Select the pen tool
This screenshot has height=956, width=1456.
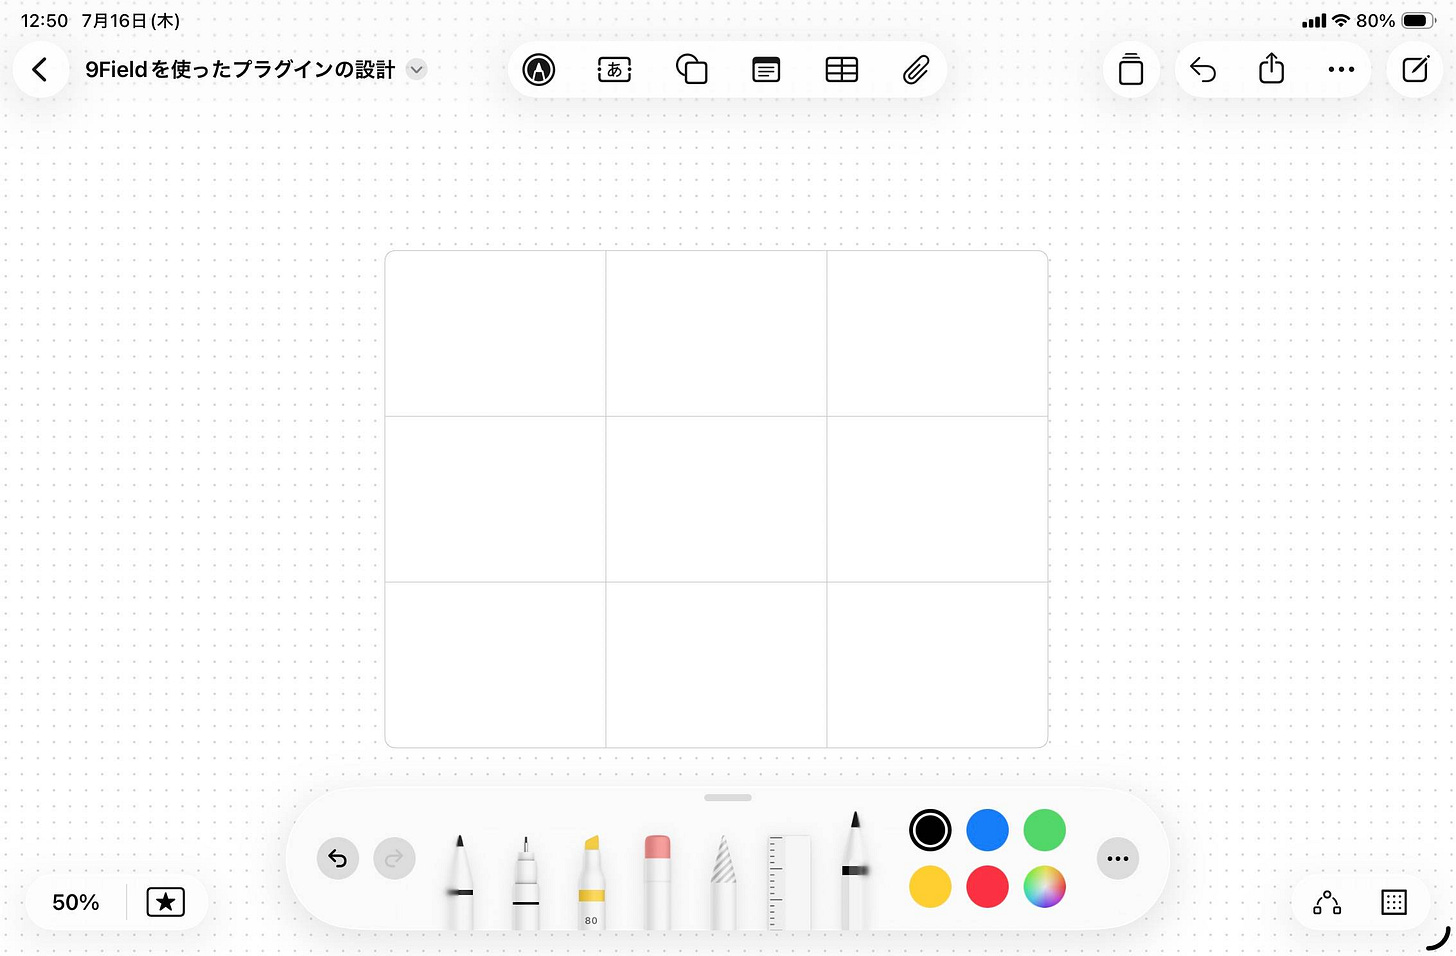coord(459,882)
